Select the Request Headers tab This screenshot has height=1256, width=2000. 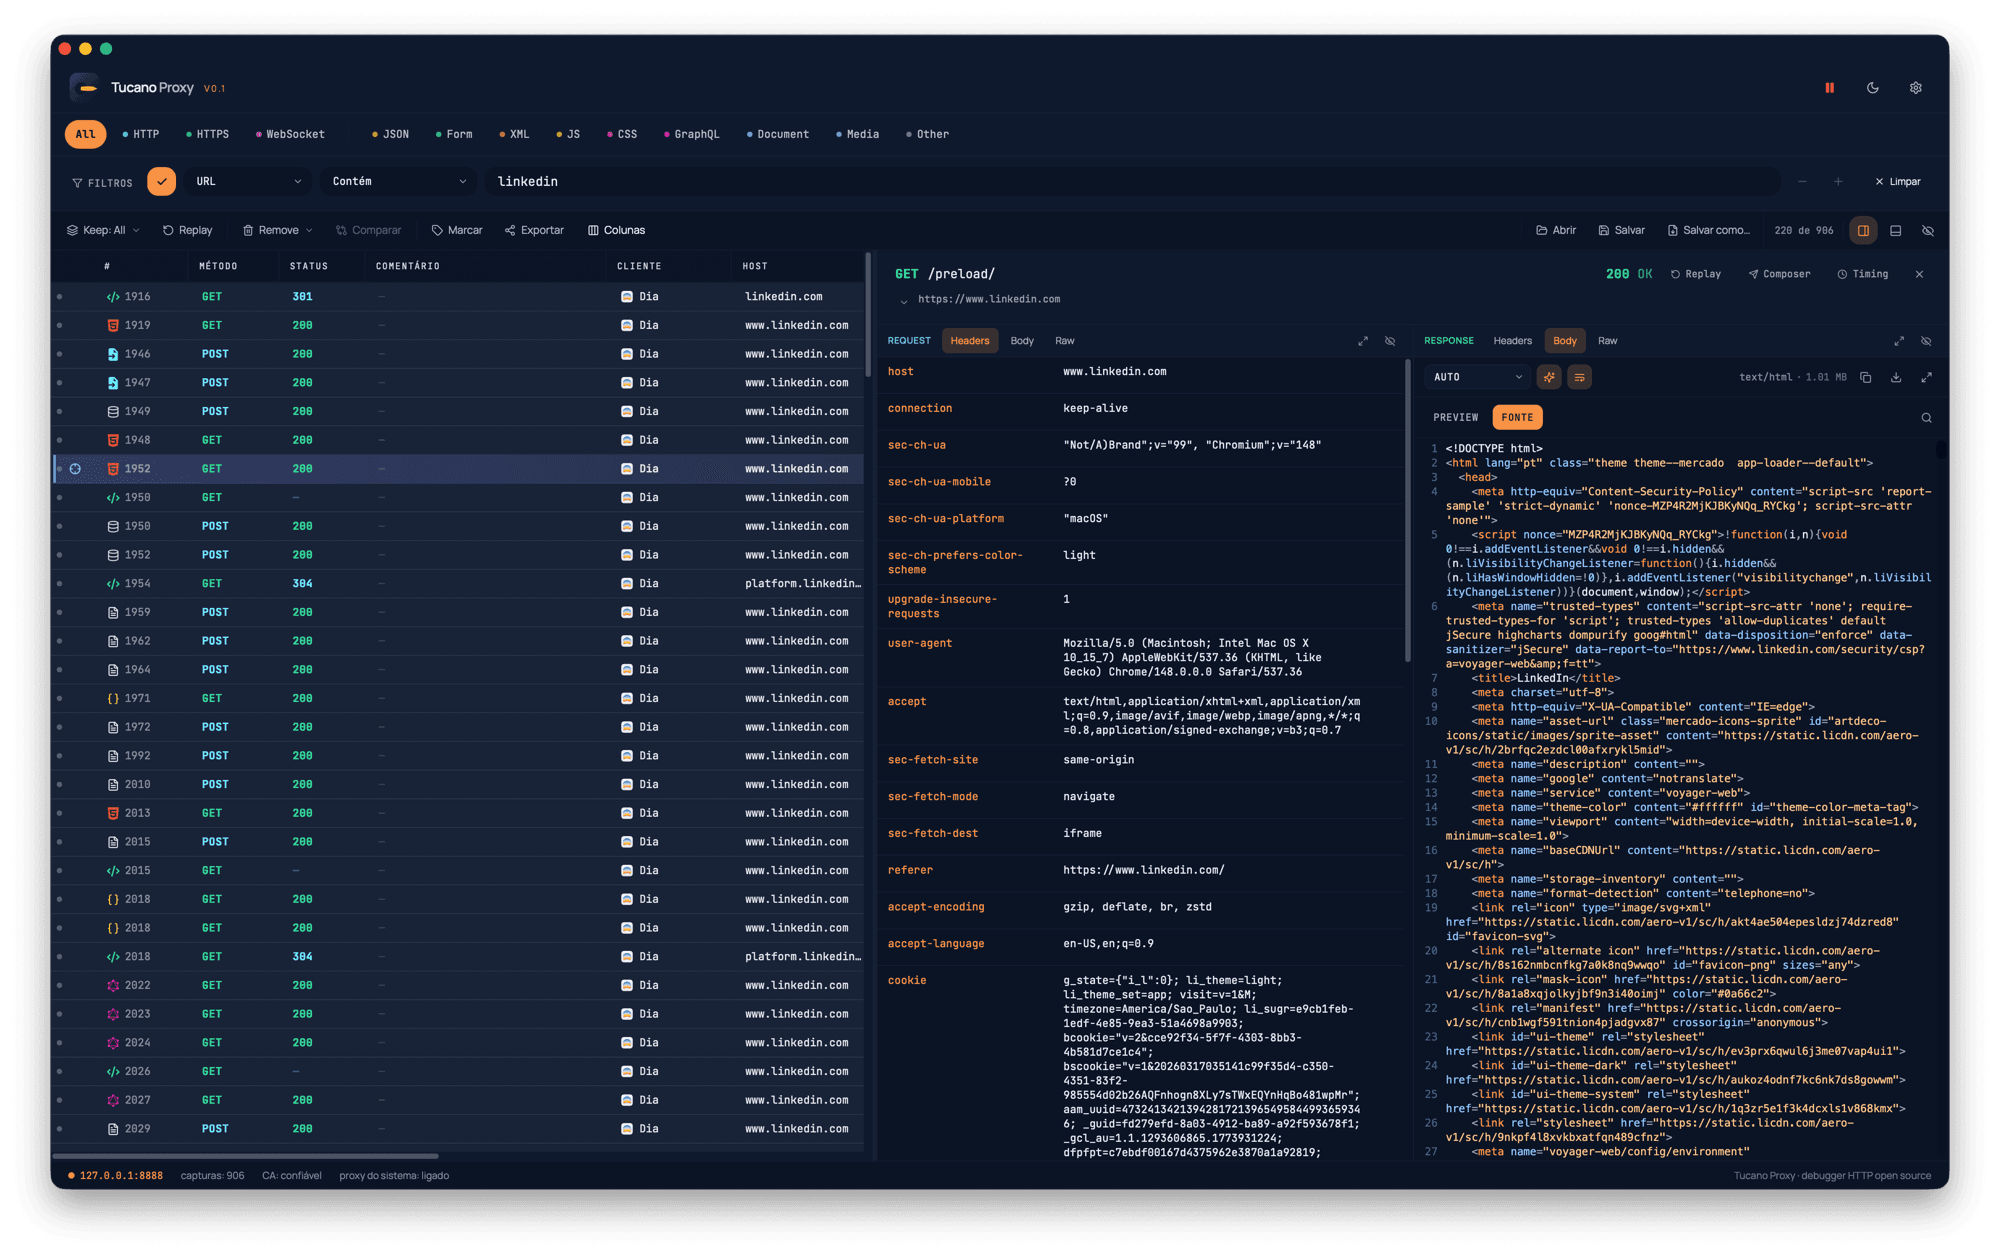point(969,341)
